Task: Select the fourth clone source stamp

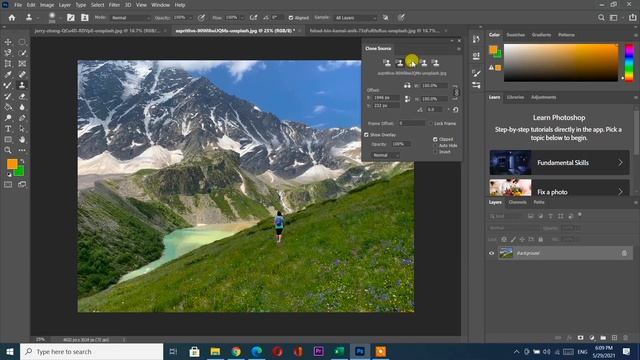Action: (424, 63)
